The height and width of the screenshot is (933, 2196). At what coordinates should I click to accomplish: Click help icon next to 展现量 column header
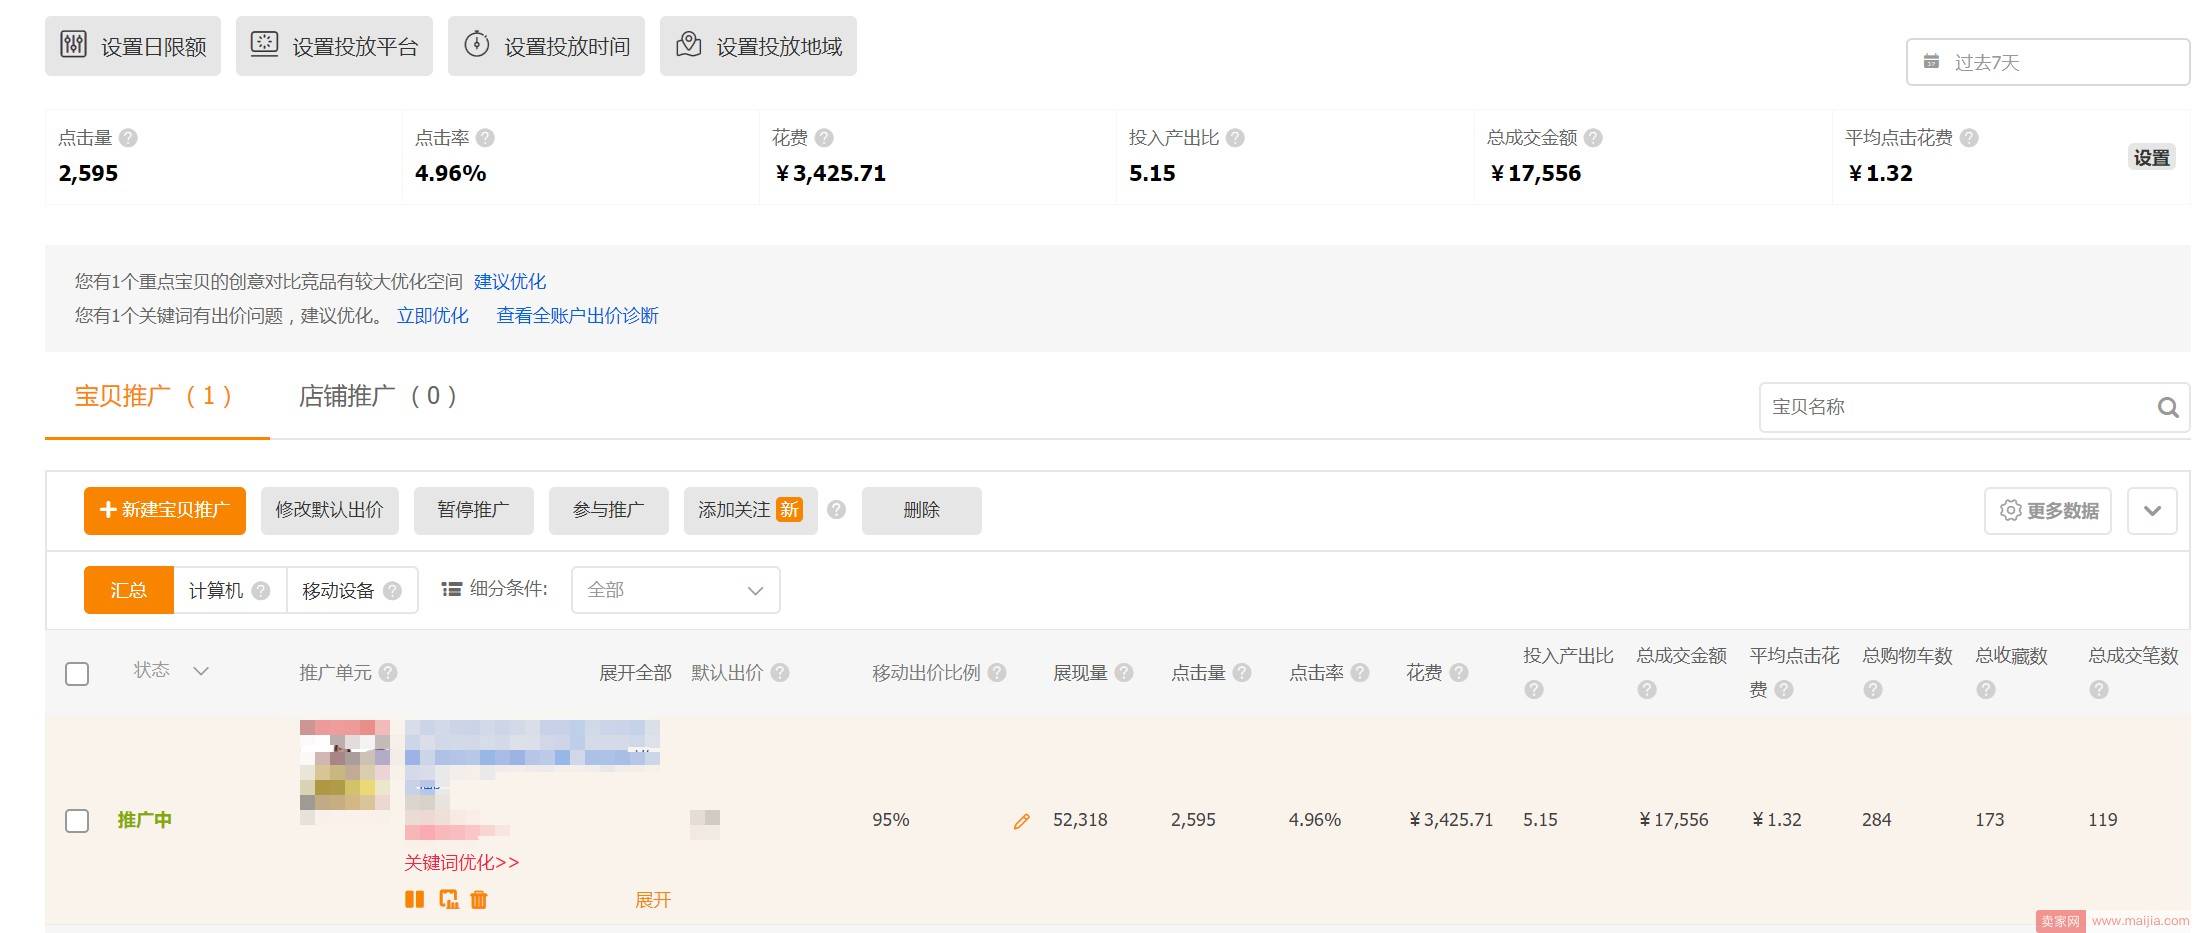point(1124,673)
